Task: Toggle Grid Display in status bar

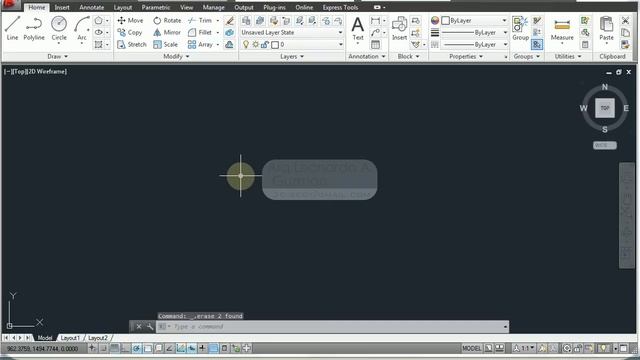Action: pos(115,348)
